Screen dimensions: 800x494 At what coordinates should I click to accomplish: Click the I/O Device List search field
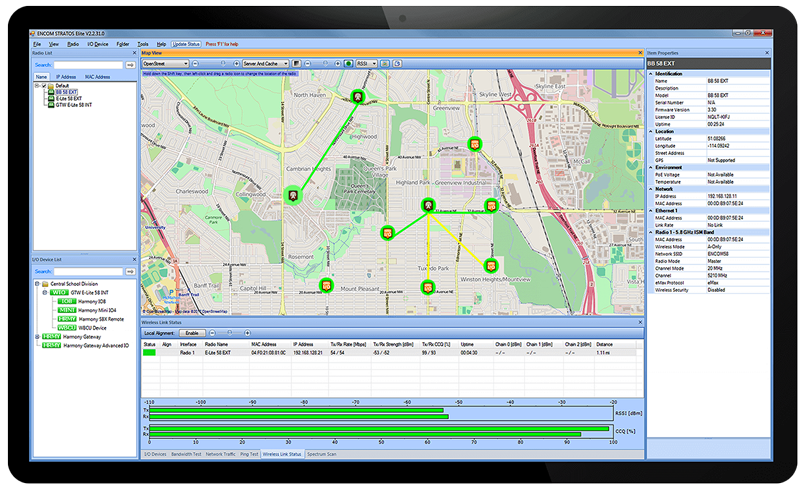[x=89, y=271]
